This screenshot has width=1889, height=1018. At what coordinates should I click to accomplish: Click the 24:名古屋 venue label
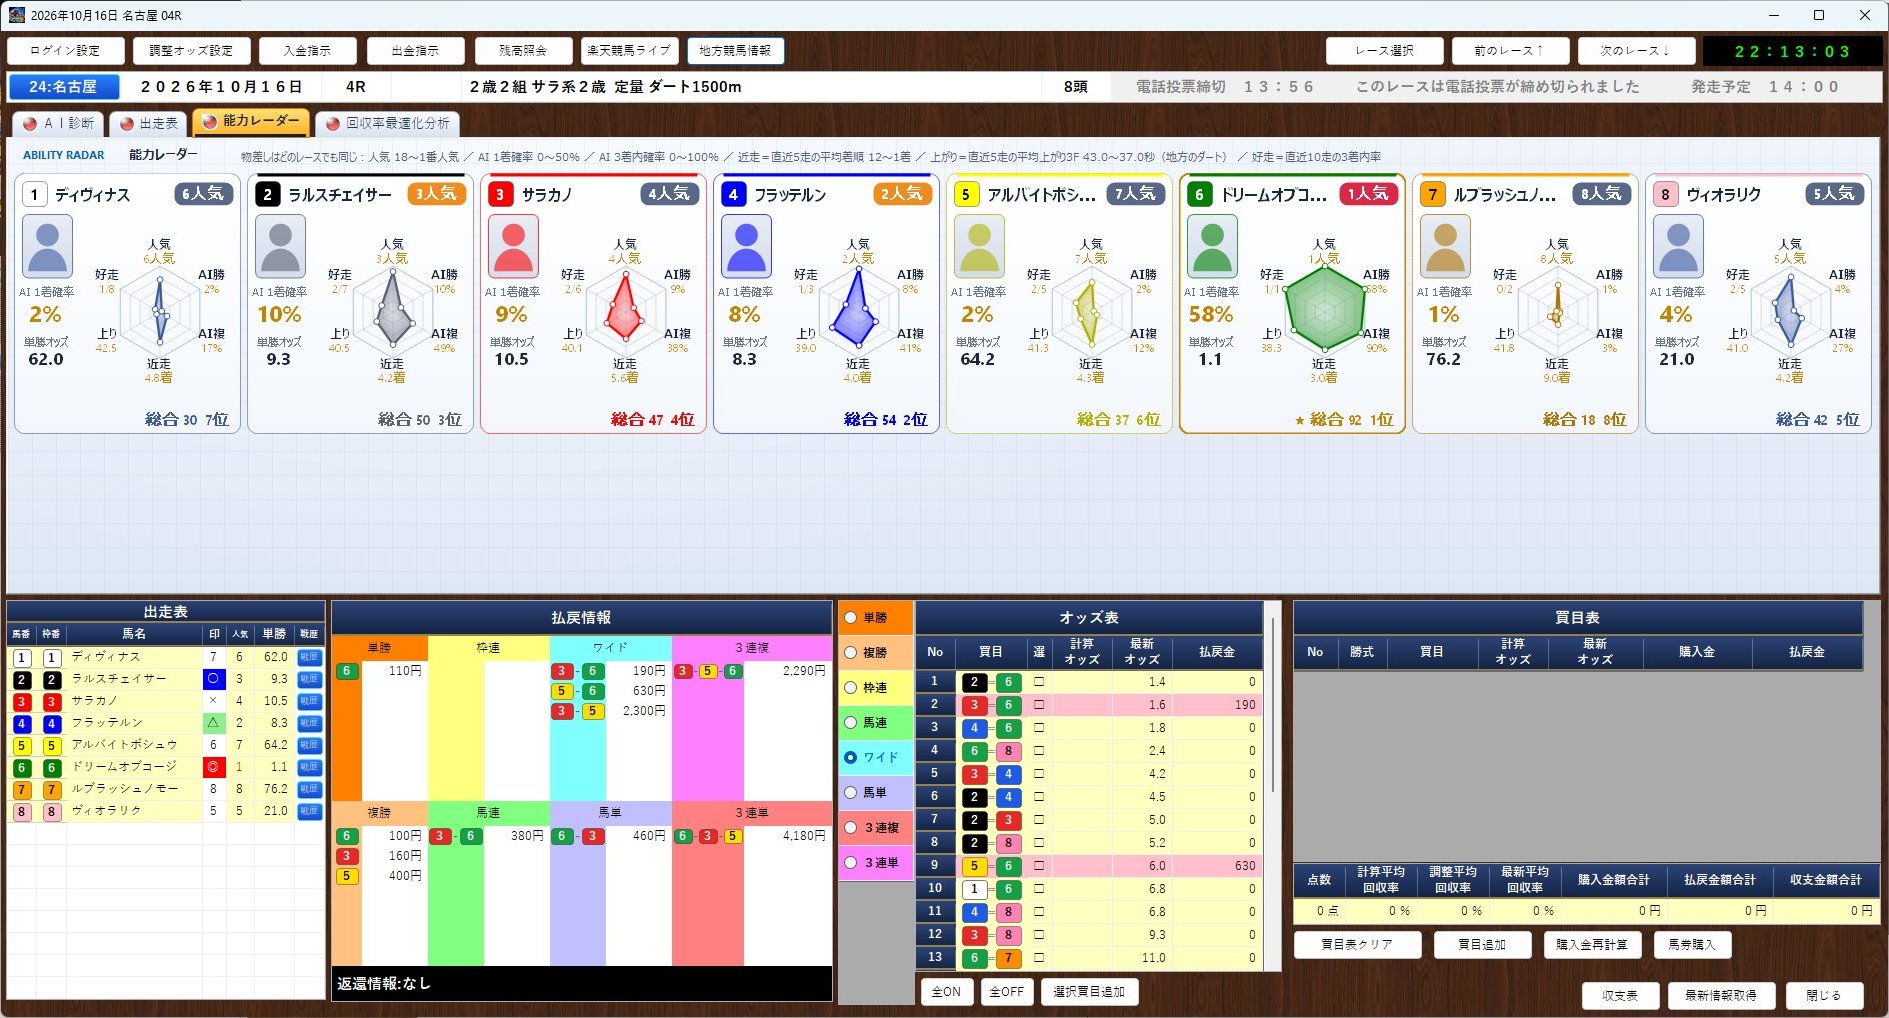(63, 87)
